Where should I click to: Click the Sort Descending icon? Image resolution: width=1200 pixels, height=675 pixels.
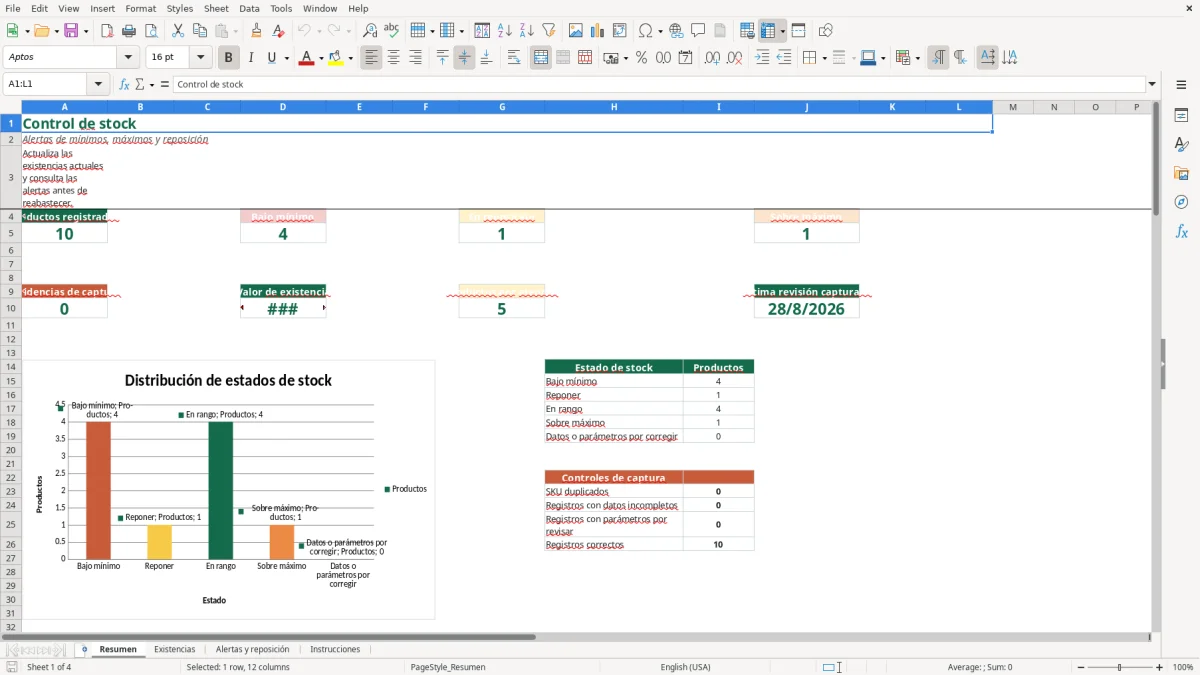tap(526, 31)
